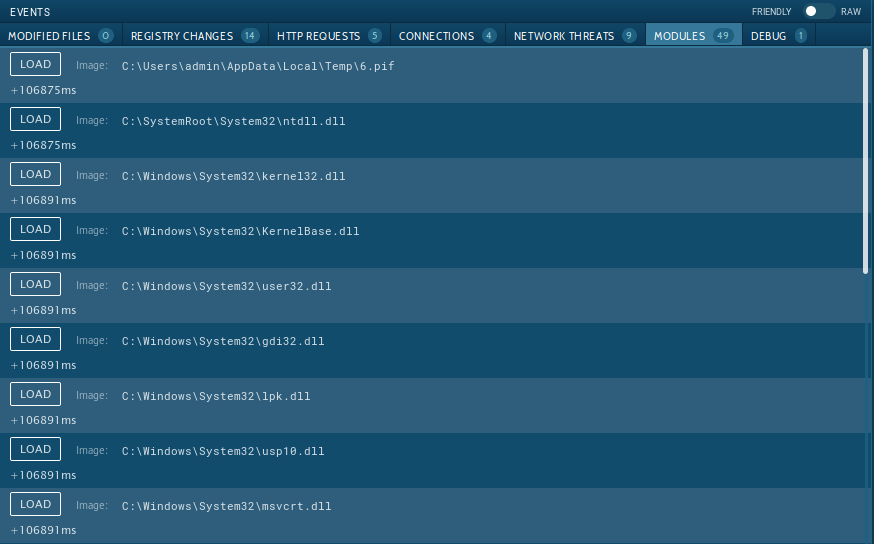Viewport: 874px width, 544px height.
Task: Click LOAD button for ntdll.dll
Action: [35, 119]
